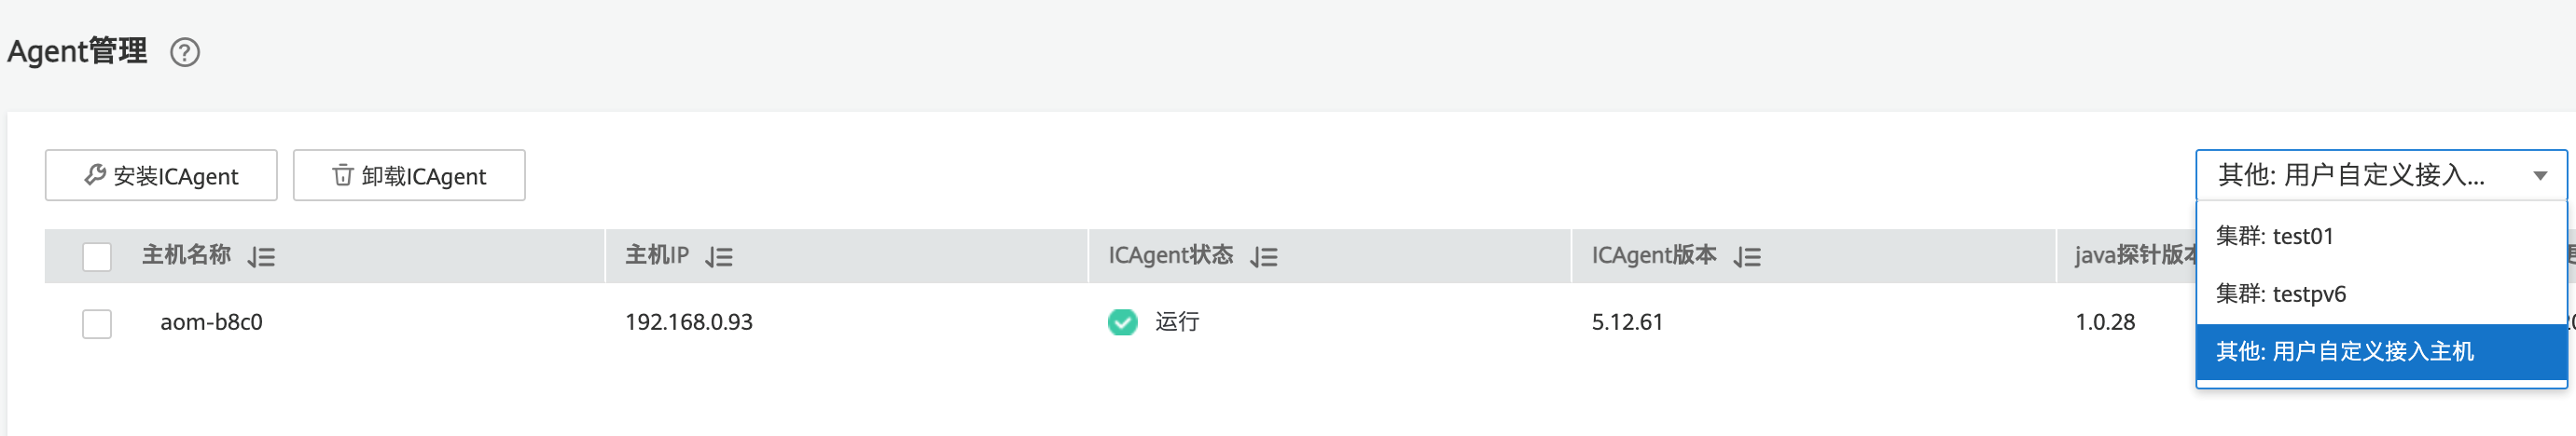Screen dimensions: 2576x436
Task: Choose 集群: testpv6 from the list
Action: (2280, 294)
